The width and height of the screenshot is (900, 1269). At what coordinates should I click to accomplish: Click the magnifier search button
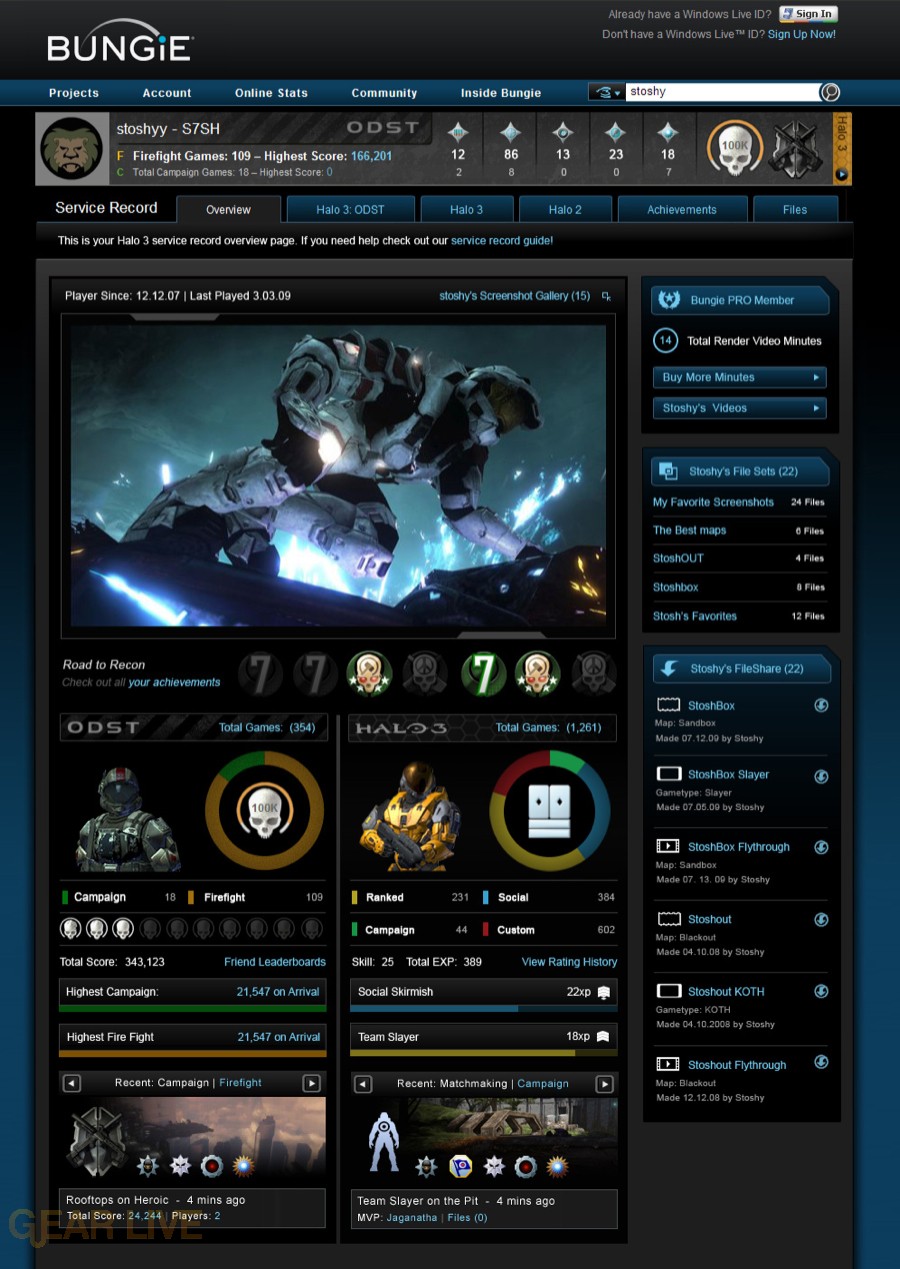830,92
